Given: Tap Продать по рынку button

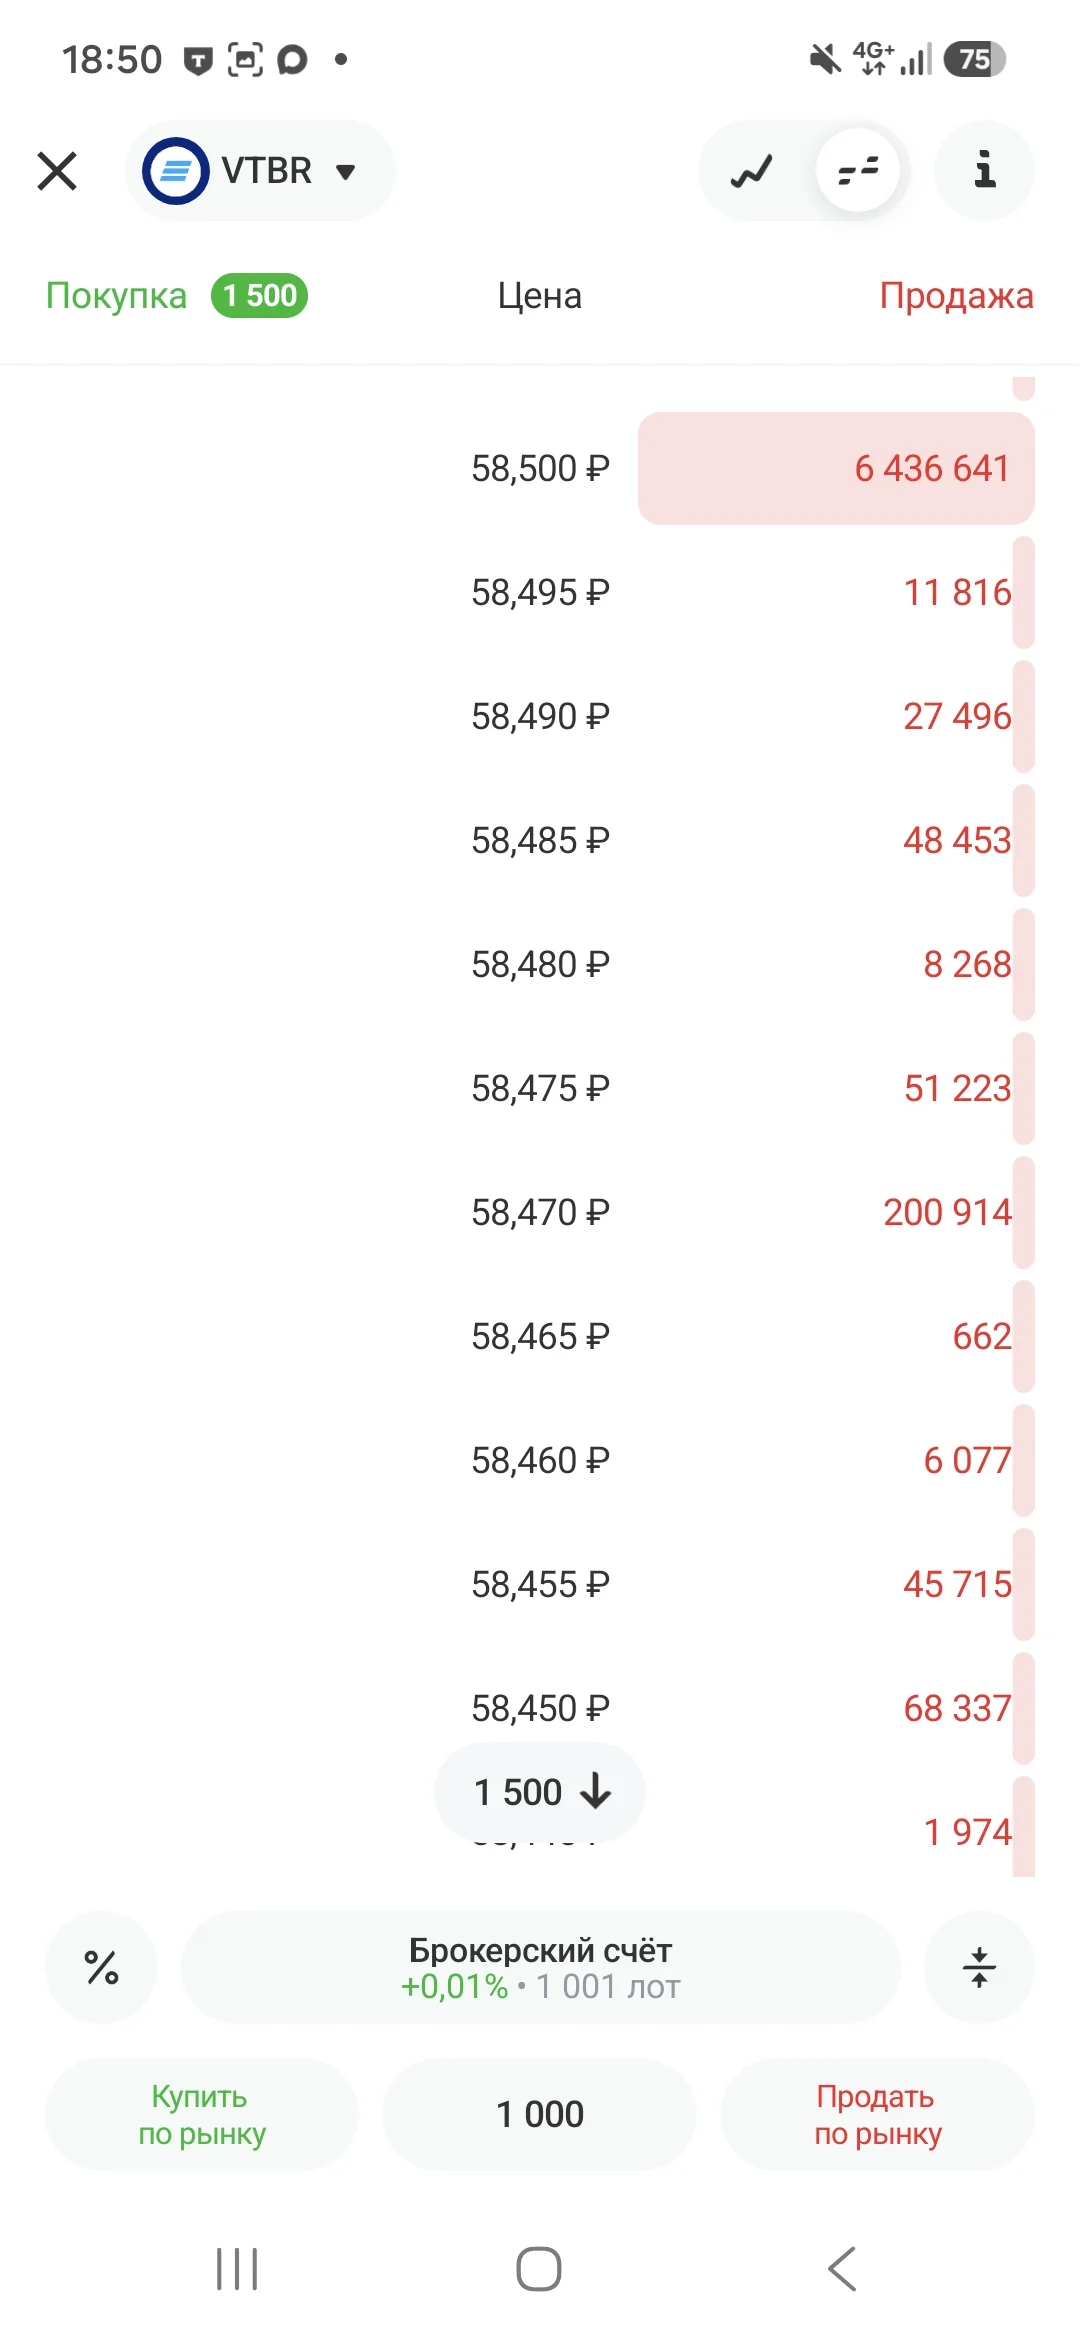Looking at the screenshot, I should 878,2114.
